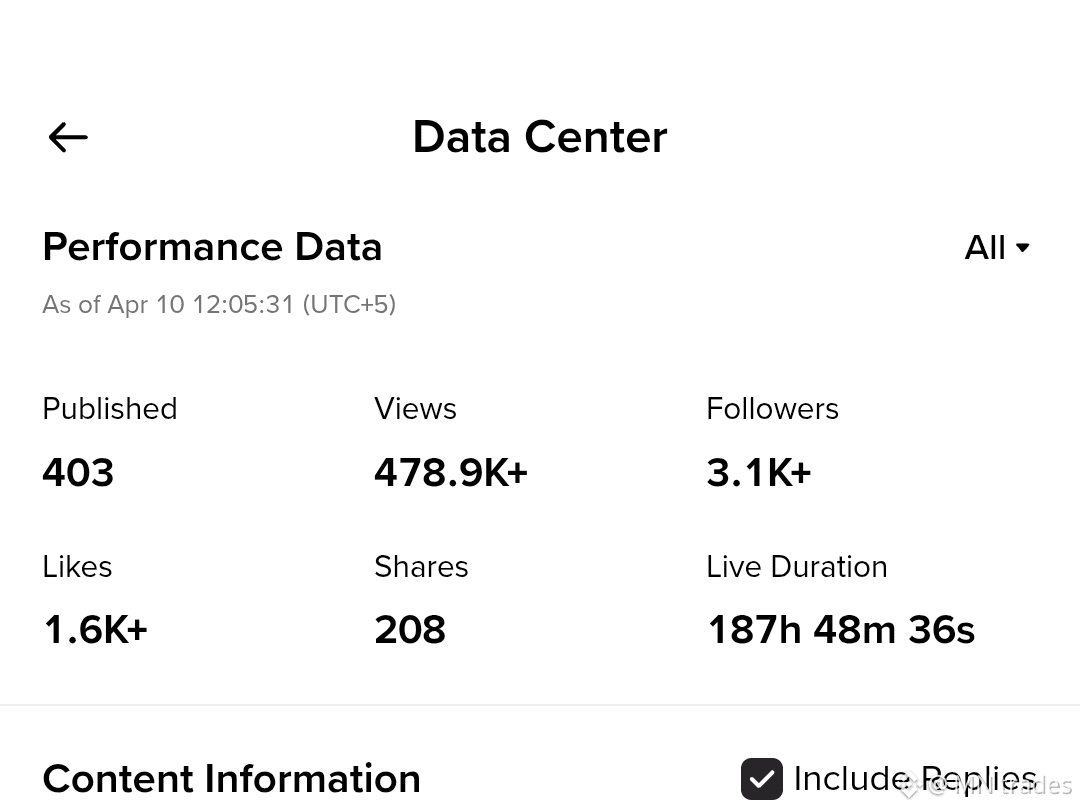The height and width of the screenshot is (810, 1080).
Task: Select the Content Information section header
Action: pos(231,779)
